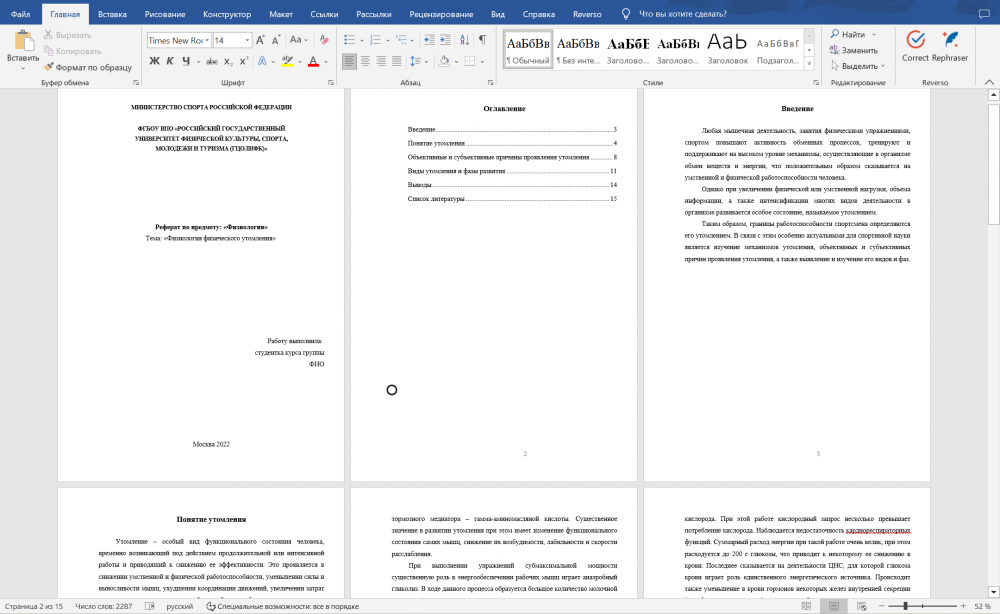
Task: Apply the Обычный (Normal) style
Action: tap(528, 50)
